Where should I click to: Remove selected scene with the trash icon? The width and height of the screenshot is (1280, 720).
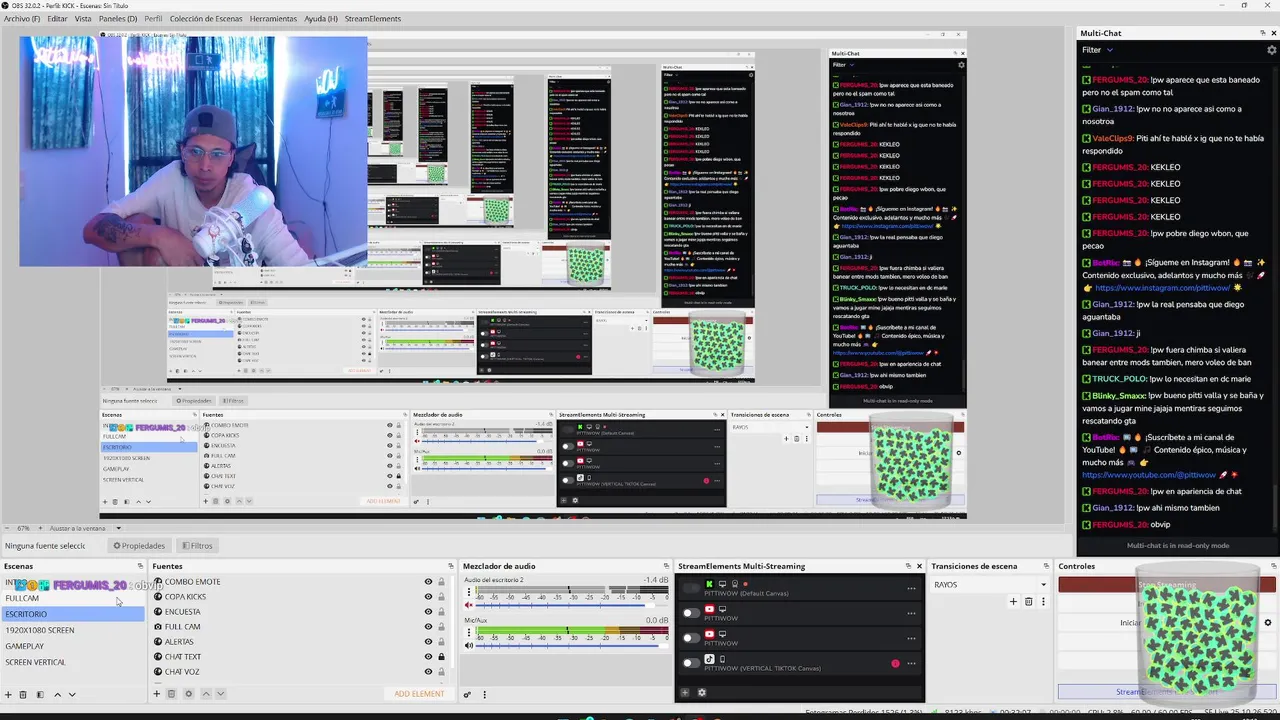pos(24,694)
